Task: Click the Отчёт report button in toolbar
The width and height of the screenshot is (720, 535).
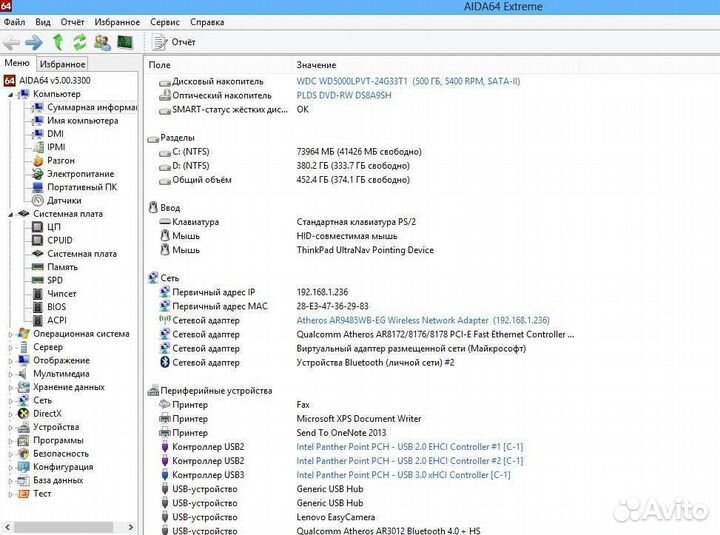Action: click(x=174, y=42)
